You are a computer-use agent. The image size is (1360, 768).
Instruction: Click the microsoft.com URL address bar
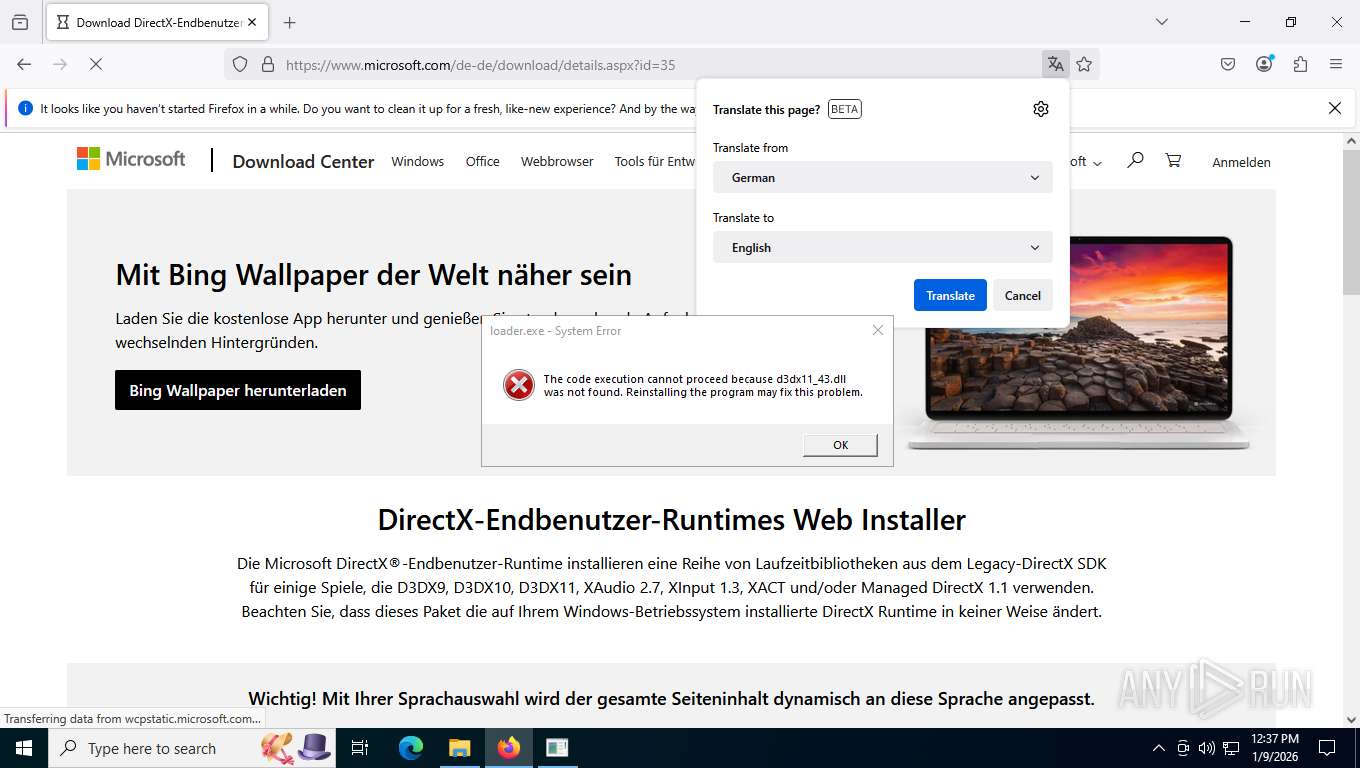[x=480, y=65]
